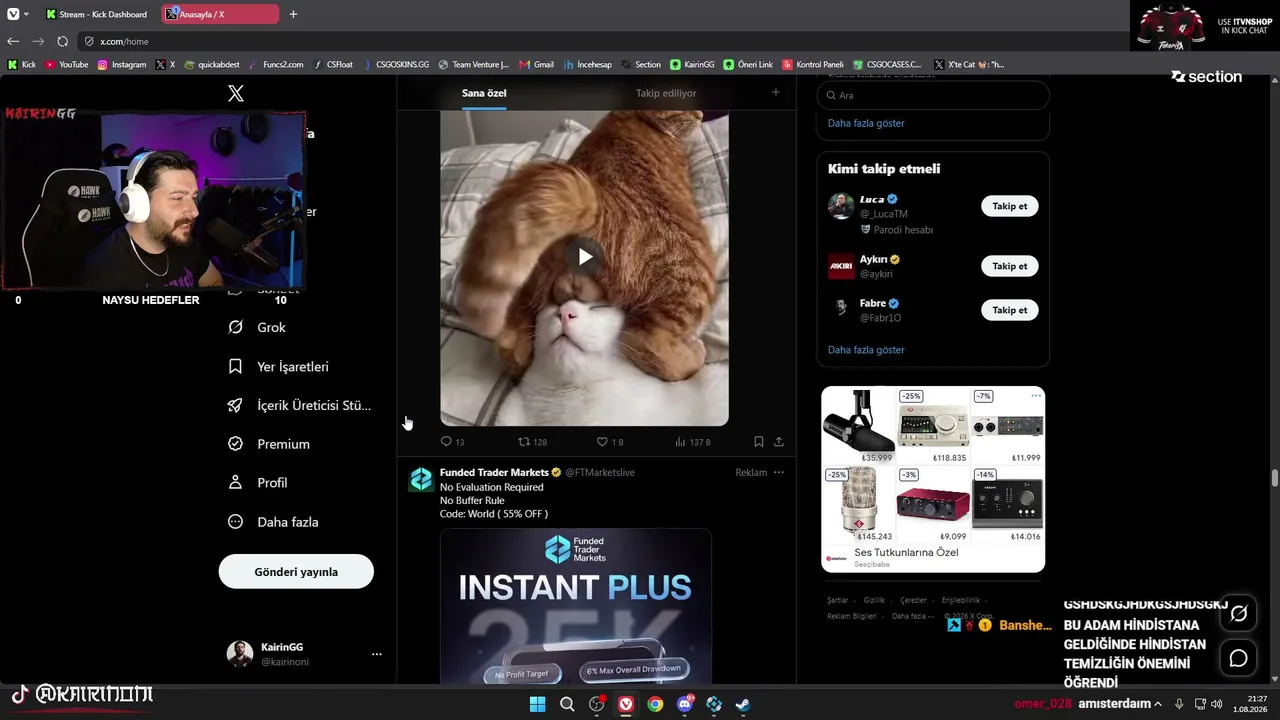1280x720 pixels.
Task: Open the Şartlar footer link
Action: (837, 600)
